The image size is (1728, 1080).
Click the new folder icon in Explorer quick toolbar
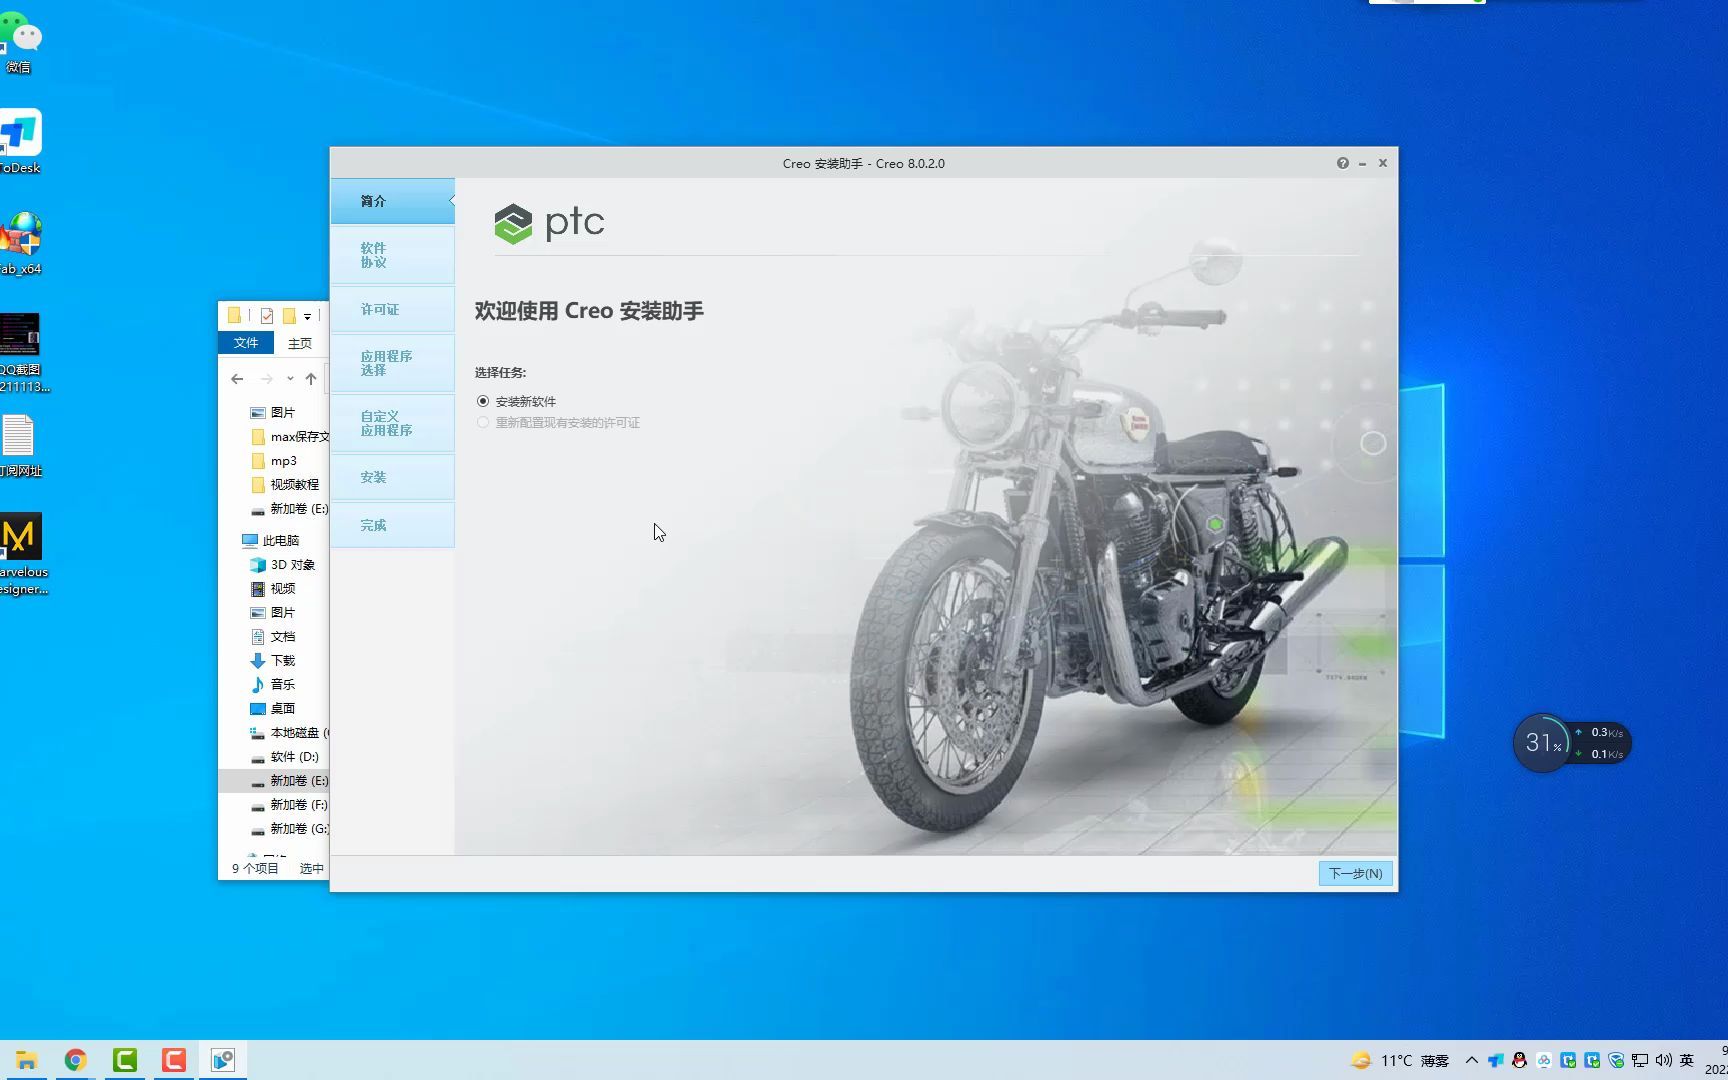click(x=289, y=316)
